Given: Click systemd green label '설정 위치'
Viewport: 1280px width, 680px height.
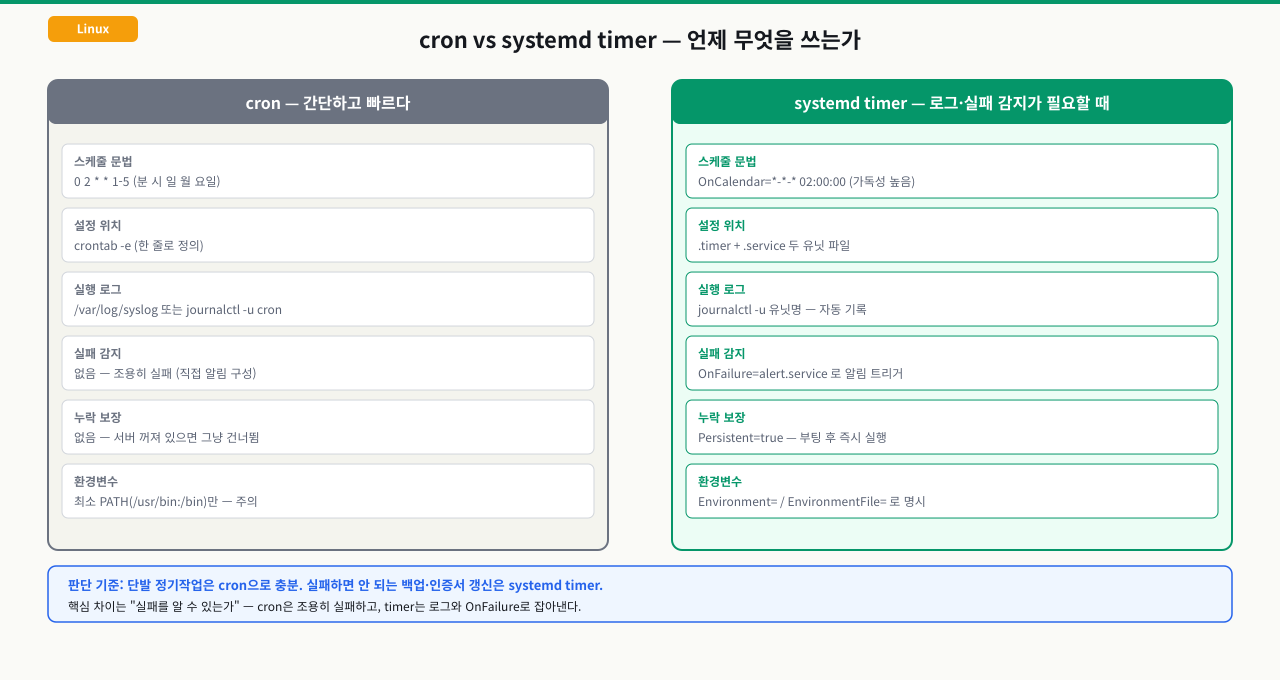Looking at the screenshot, I should (722, 225).
